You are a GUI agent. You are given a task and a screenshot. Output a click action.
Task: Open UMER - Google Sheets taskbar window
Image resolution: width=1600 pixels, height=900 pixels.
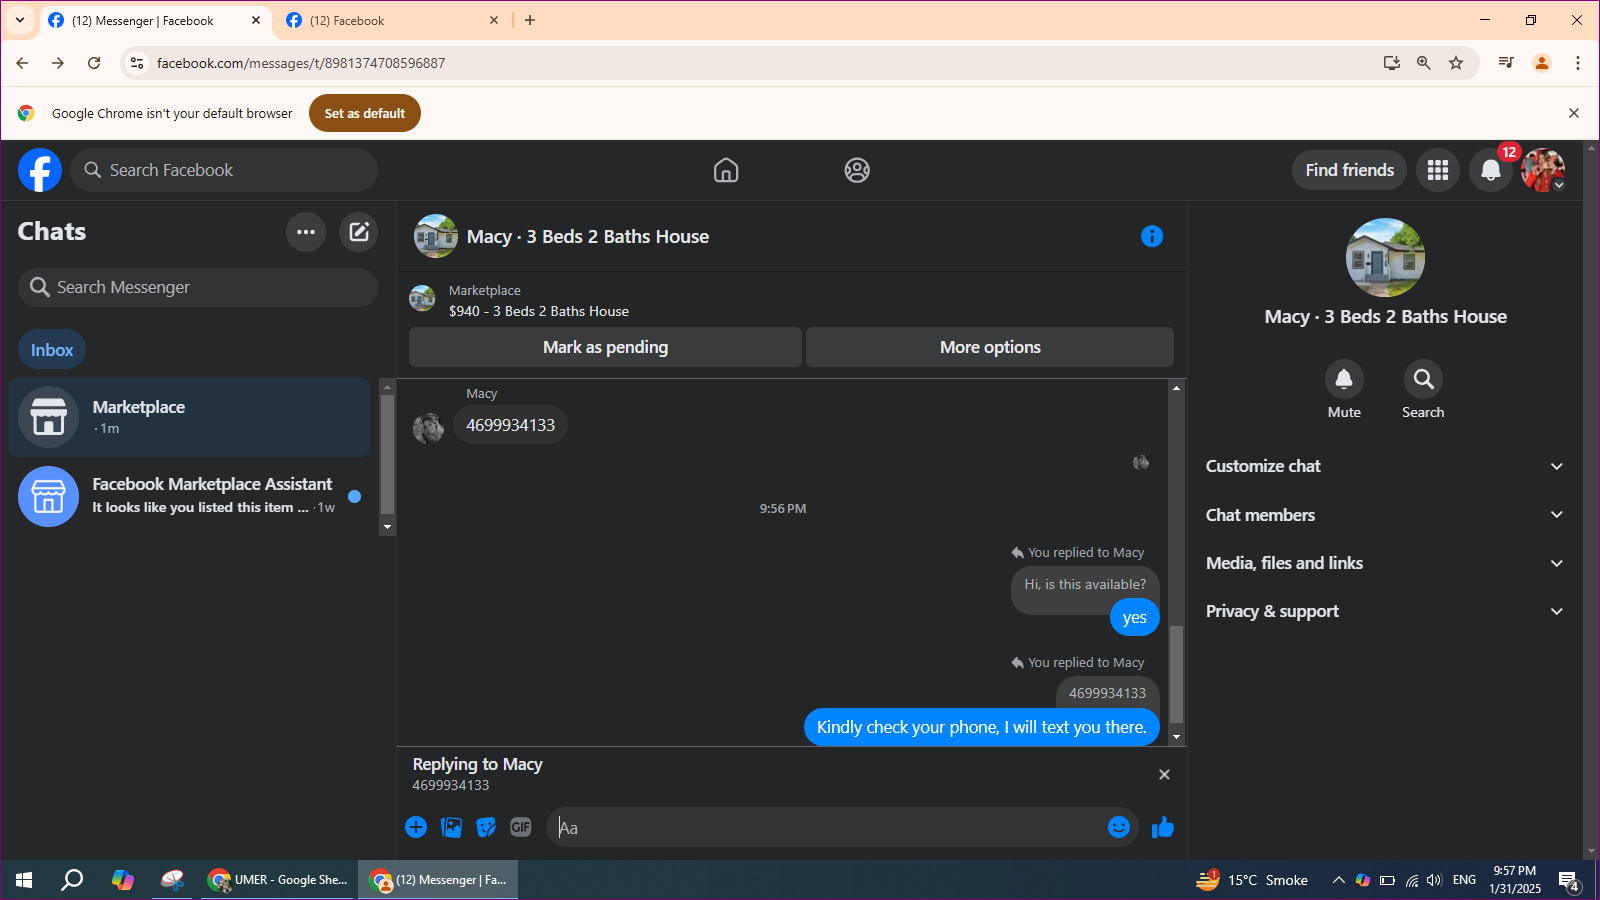277,880
